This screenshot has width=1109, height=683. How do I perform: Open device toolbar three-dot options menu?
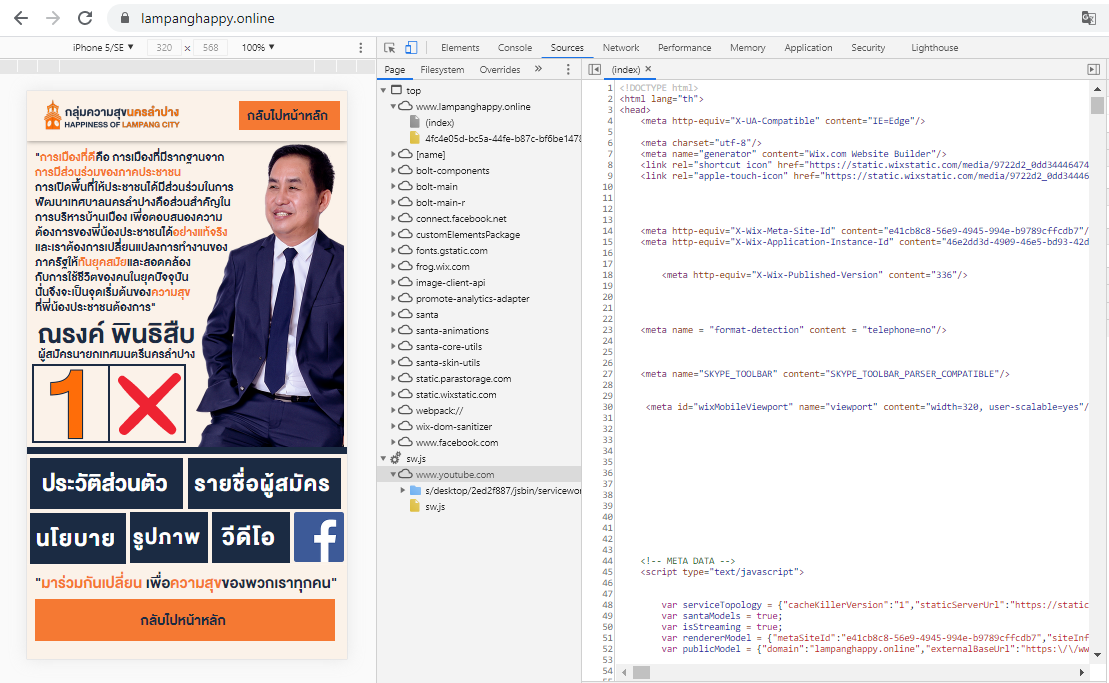coord(361,48)
